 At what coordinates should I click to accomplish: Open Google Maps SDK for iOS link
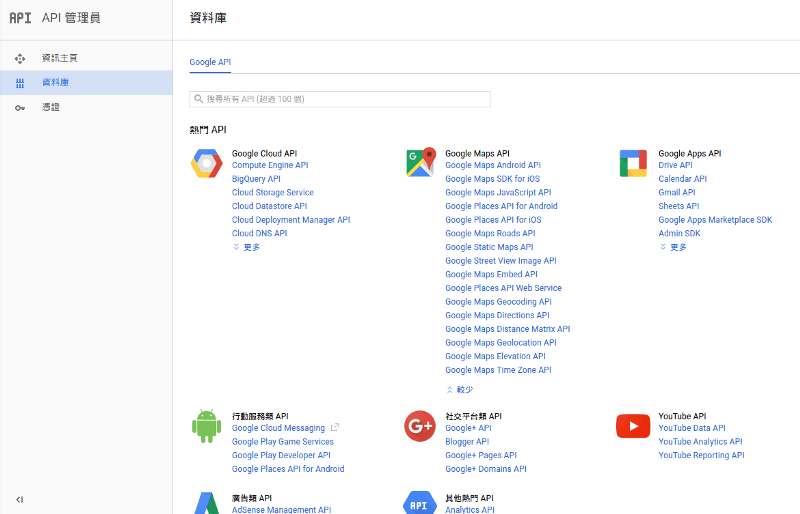492,179
